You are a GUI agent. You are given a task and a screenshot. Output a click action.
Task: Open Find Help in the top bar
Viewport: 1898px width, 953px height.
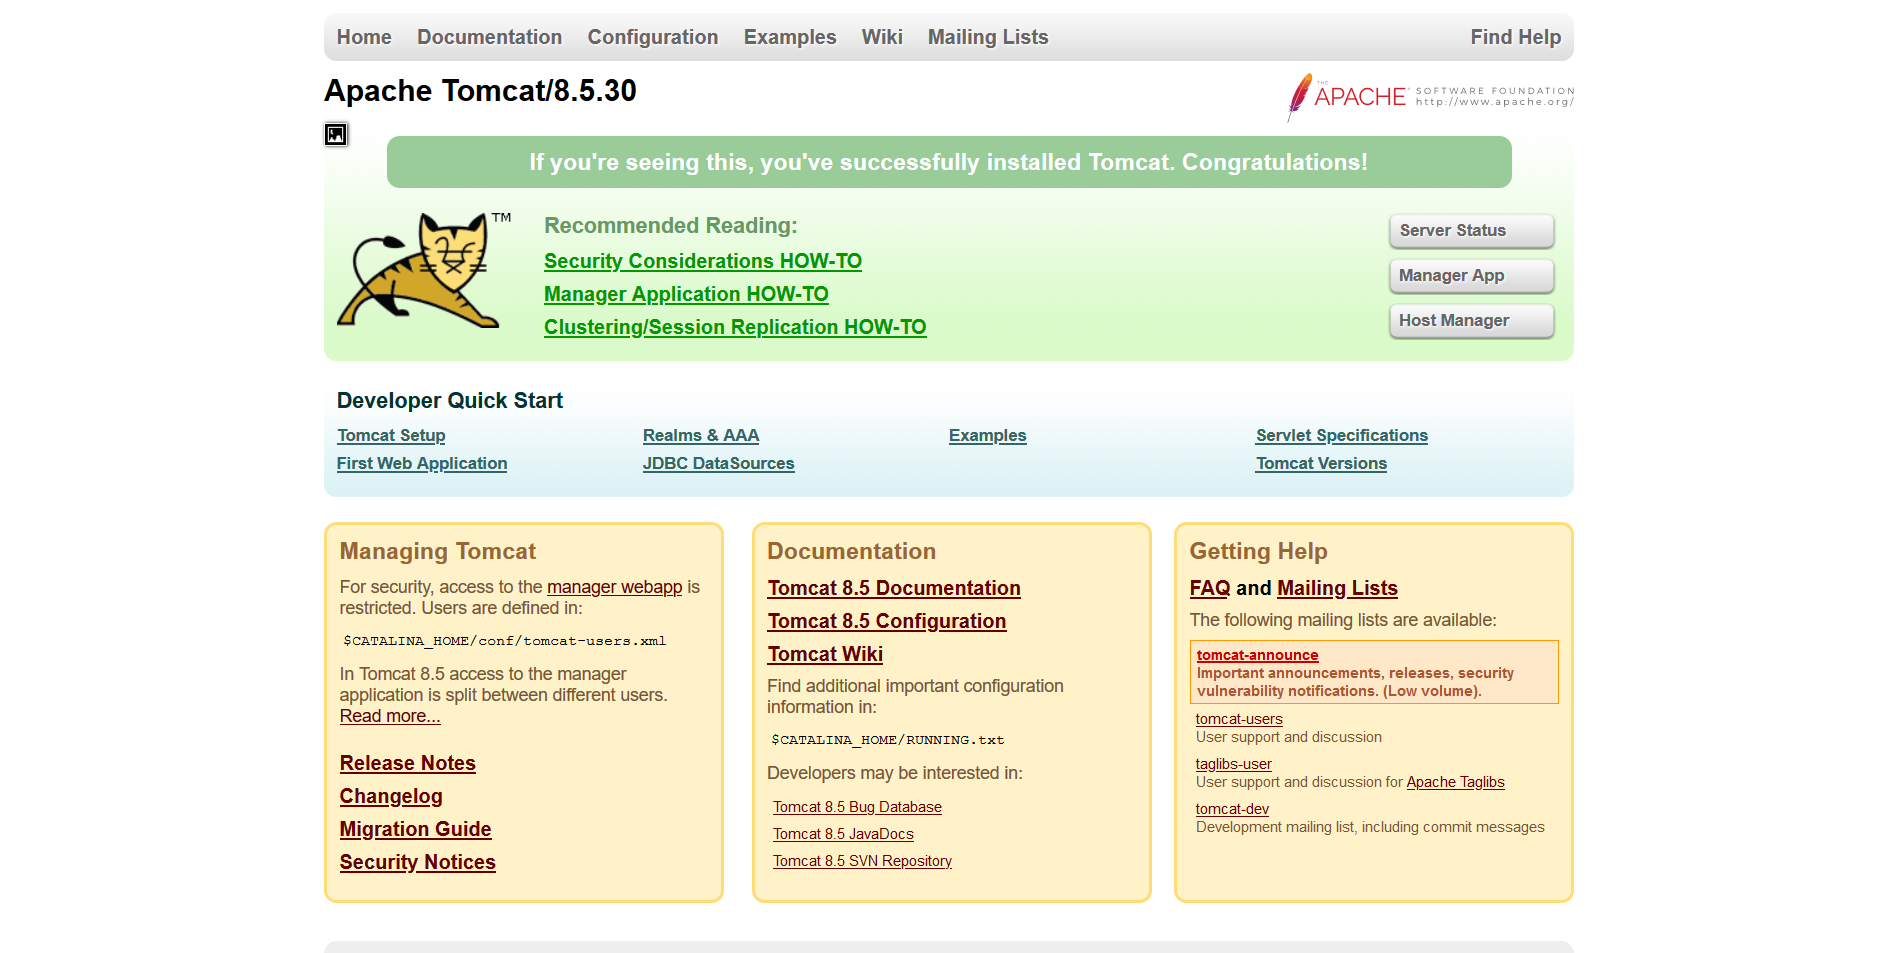pos(1514,37)
